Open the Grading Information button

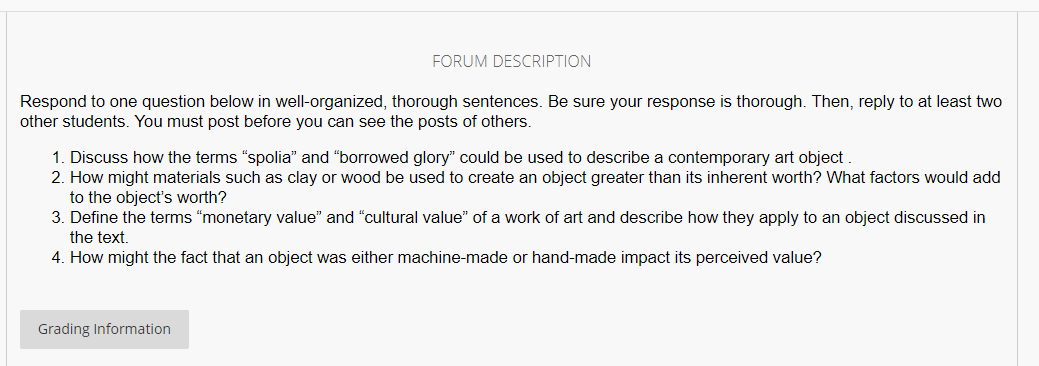click(x=104, y=329)
